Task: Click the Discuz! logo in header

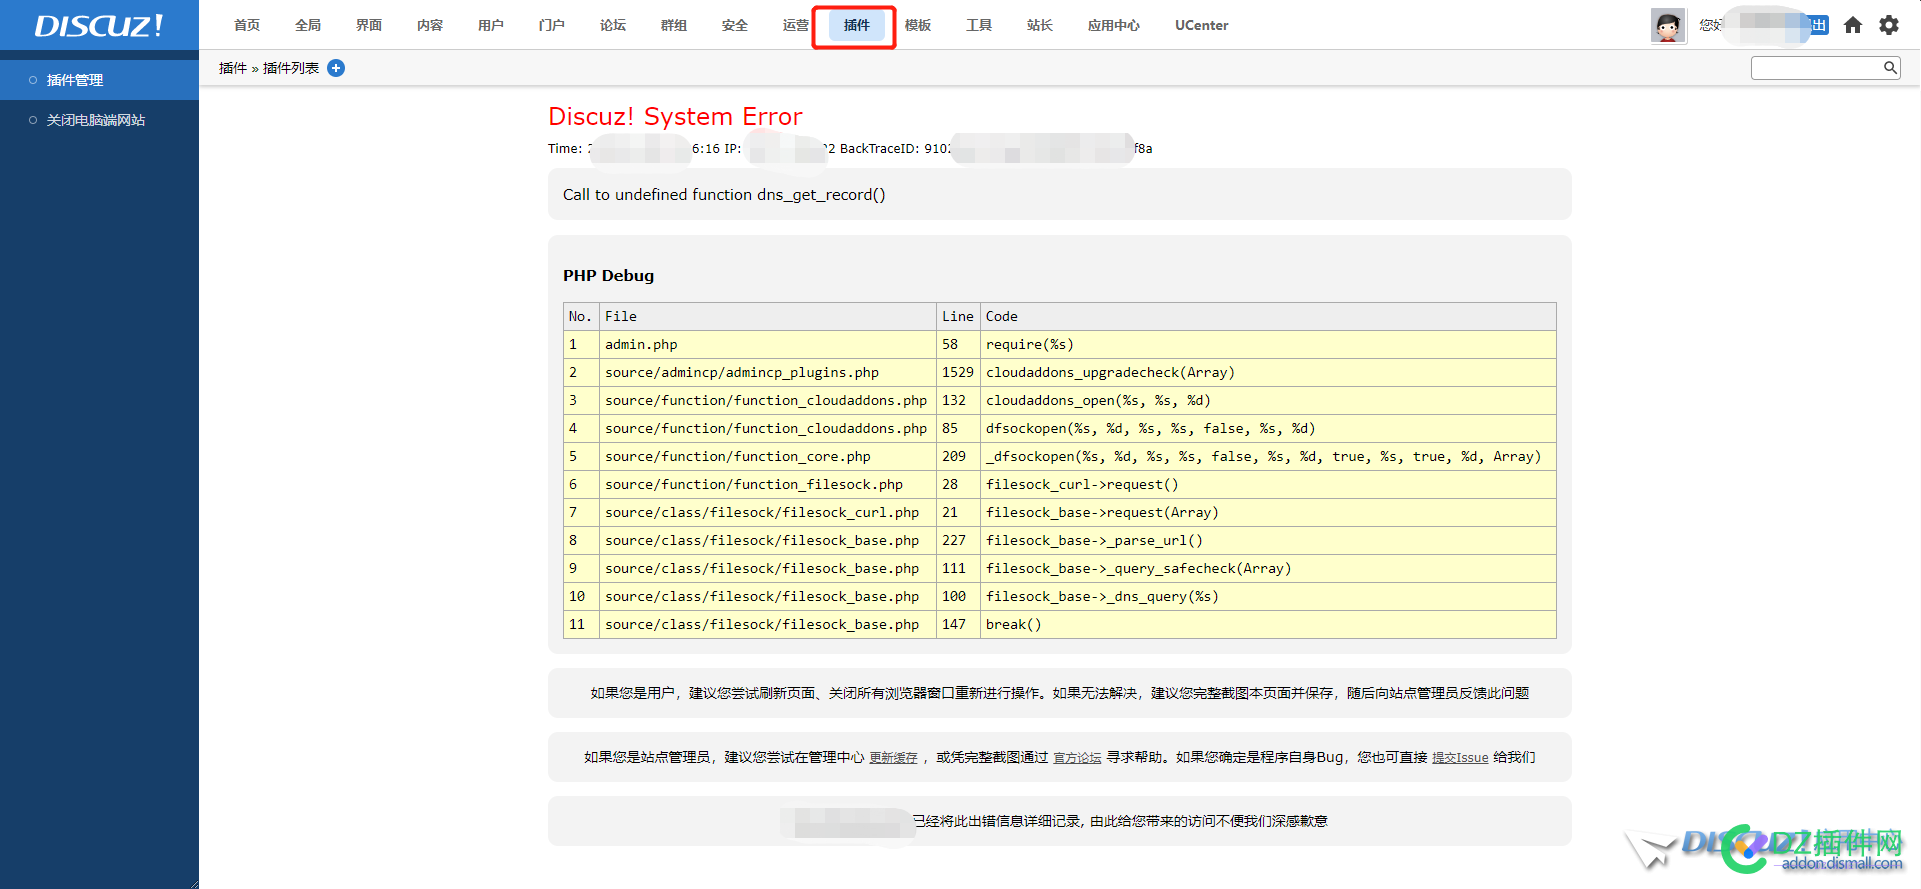Action: [99, 25]
